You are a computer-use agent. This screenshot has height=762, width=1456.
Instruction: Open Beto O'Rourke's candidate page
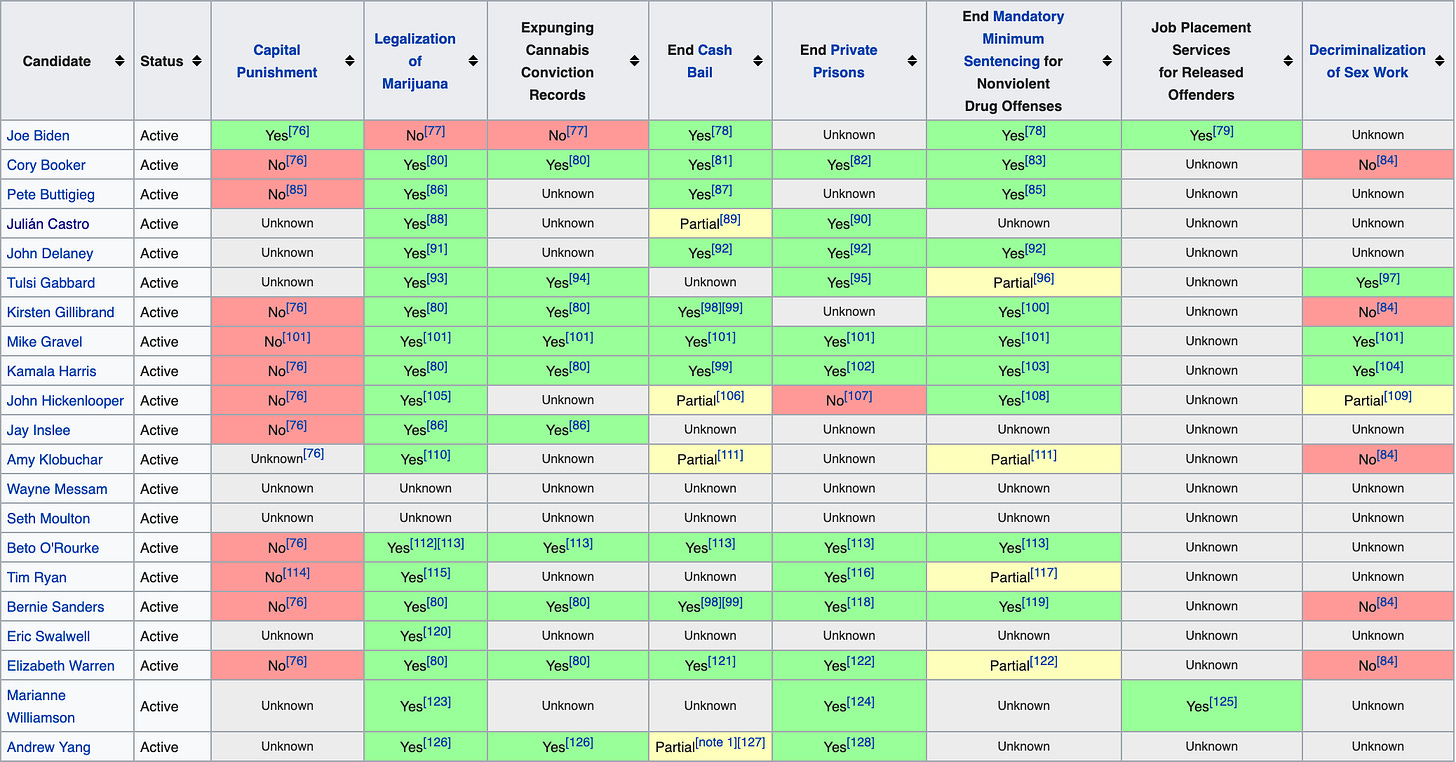click(x=53, y=548)
